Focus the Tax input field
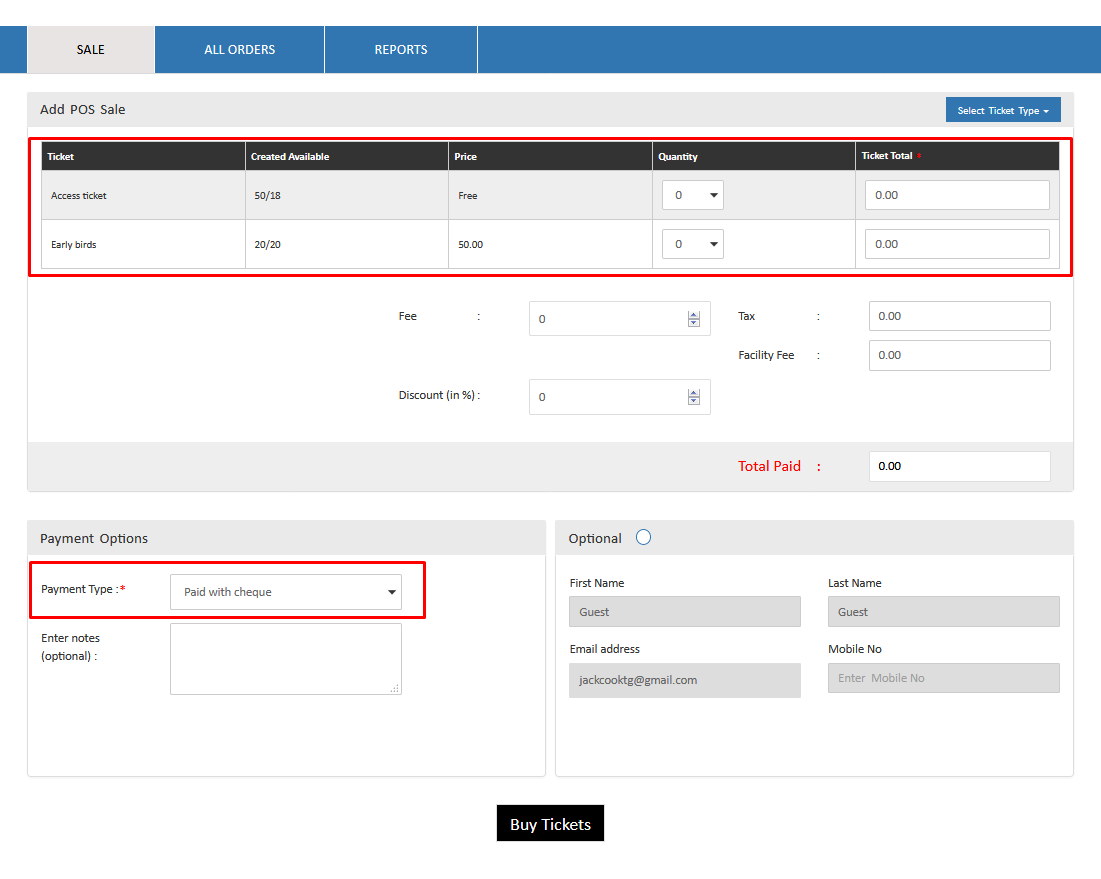This screenshot has width=1101, height=879. pyautogui.click(x=959, y=316)
